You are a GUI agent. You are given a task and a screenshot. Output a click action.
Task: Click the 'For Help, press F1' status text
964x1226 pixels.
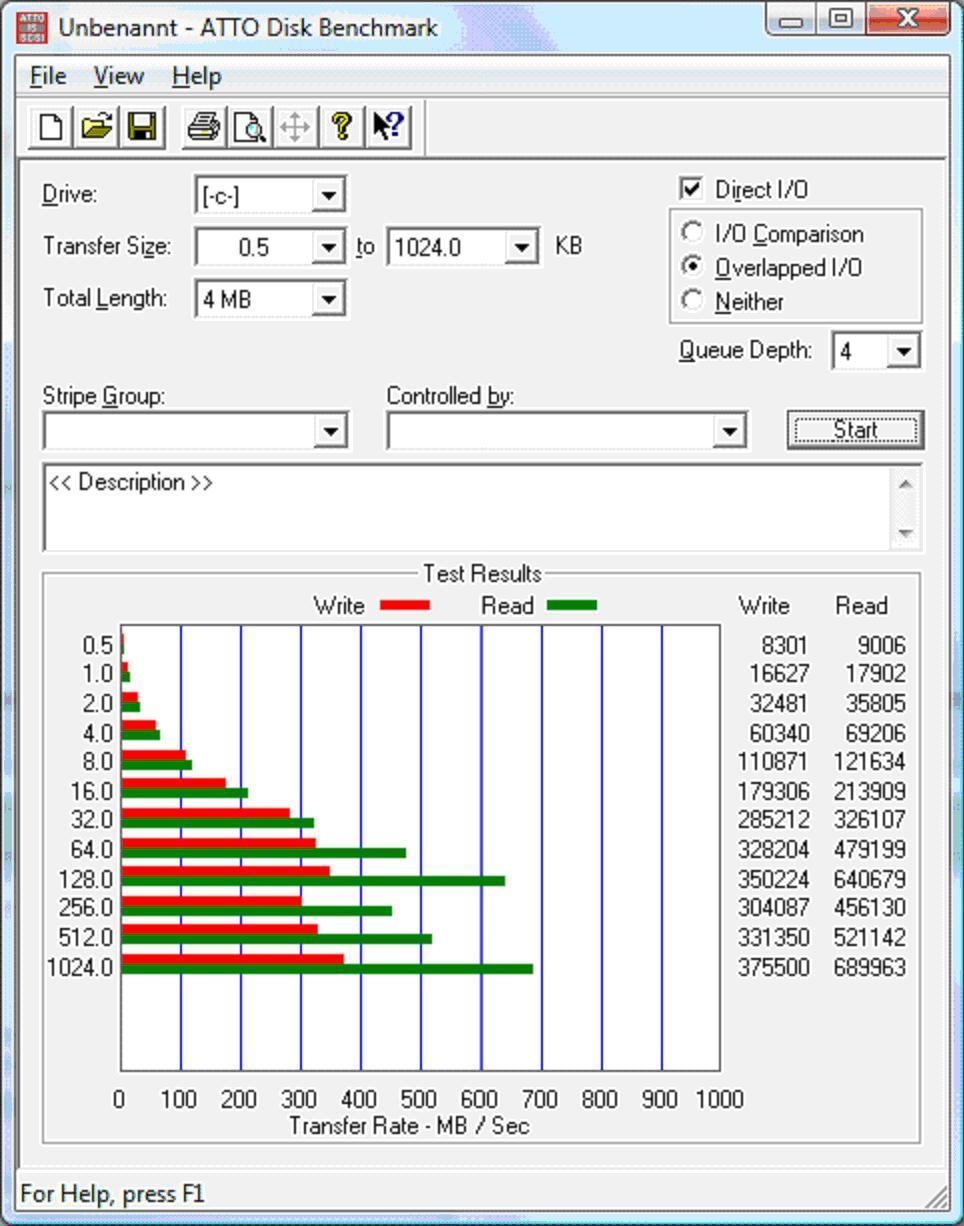[112, 1193]
